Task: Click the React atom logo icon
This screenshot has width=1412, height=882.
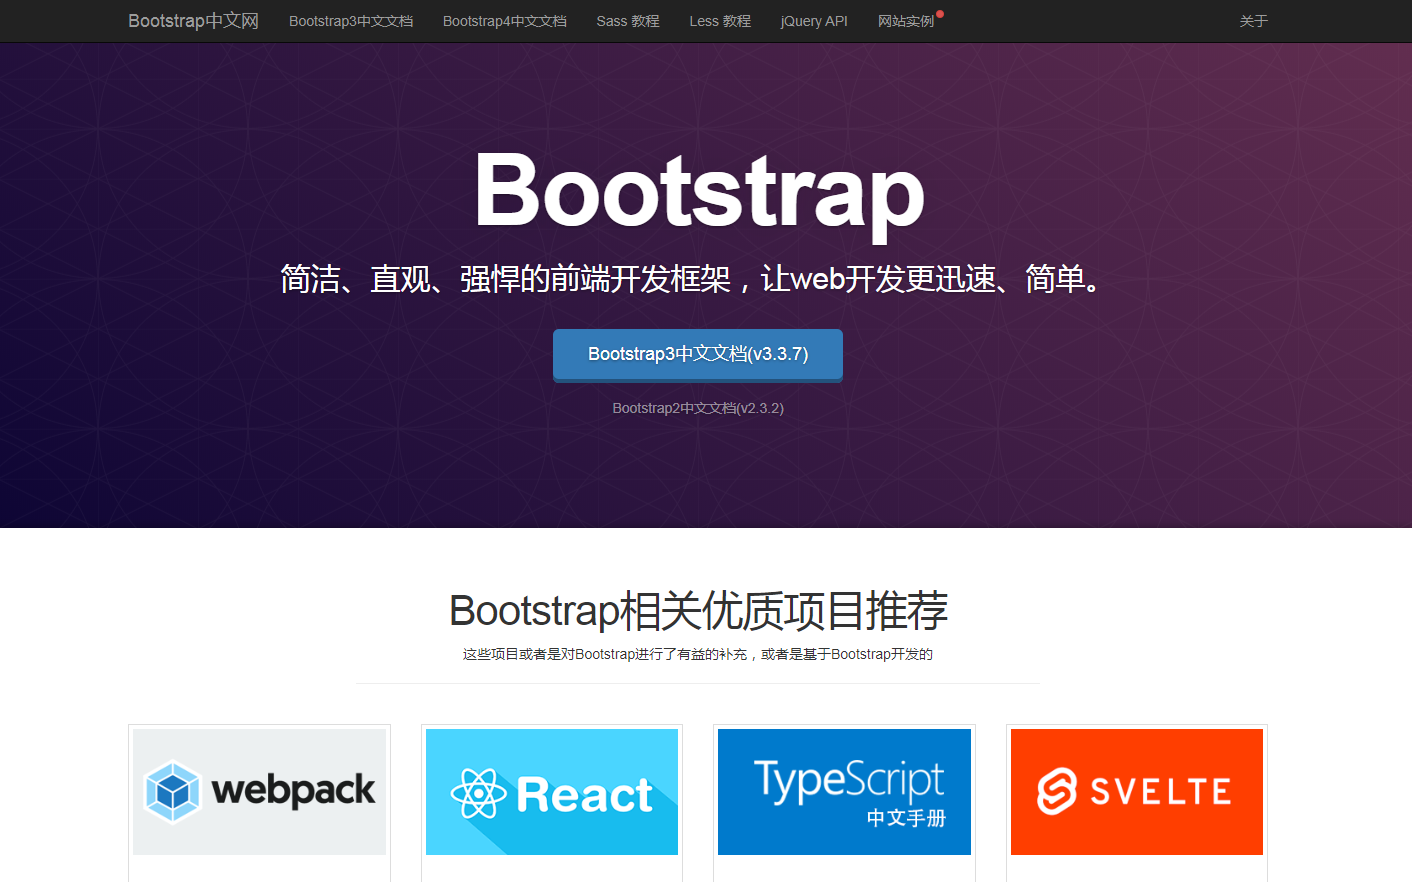Action: pyautogui.click(x=479, y=794)
